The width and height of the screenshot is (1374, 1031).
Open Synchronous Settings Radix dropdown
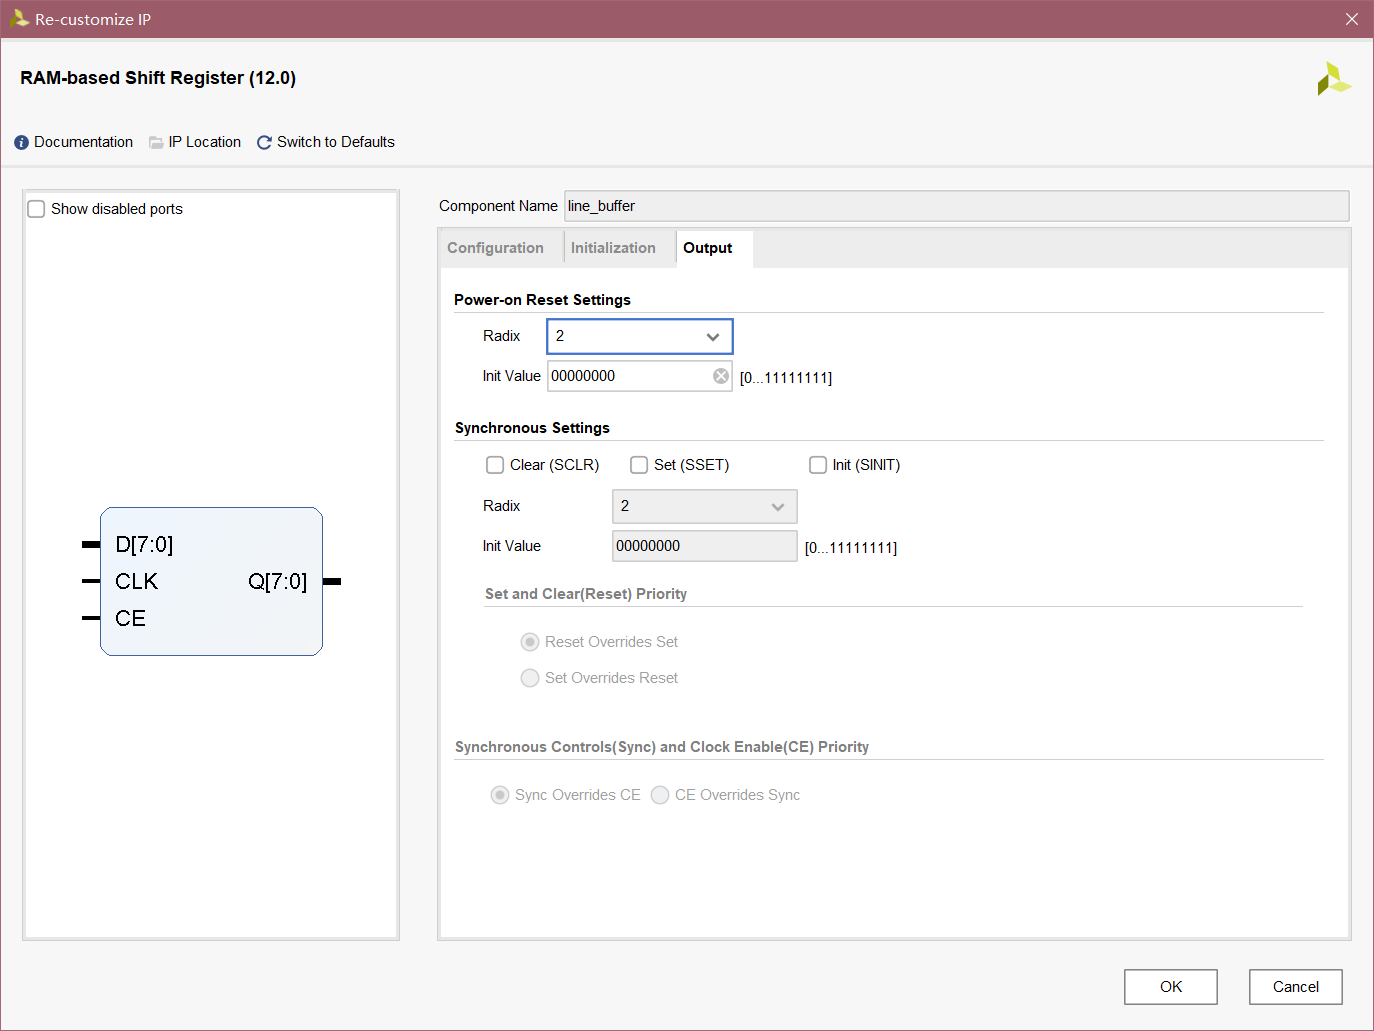[705, 506]
